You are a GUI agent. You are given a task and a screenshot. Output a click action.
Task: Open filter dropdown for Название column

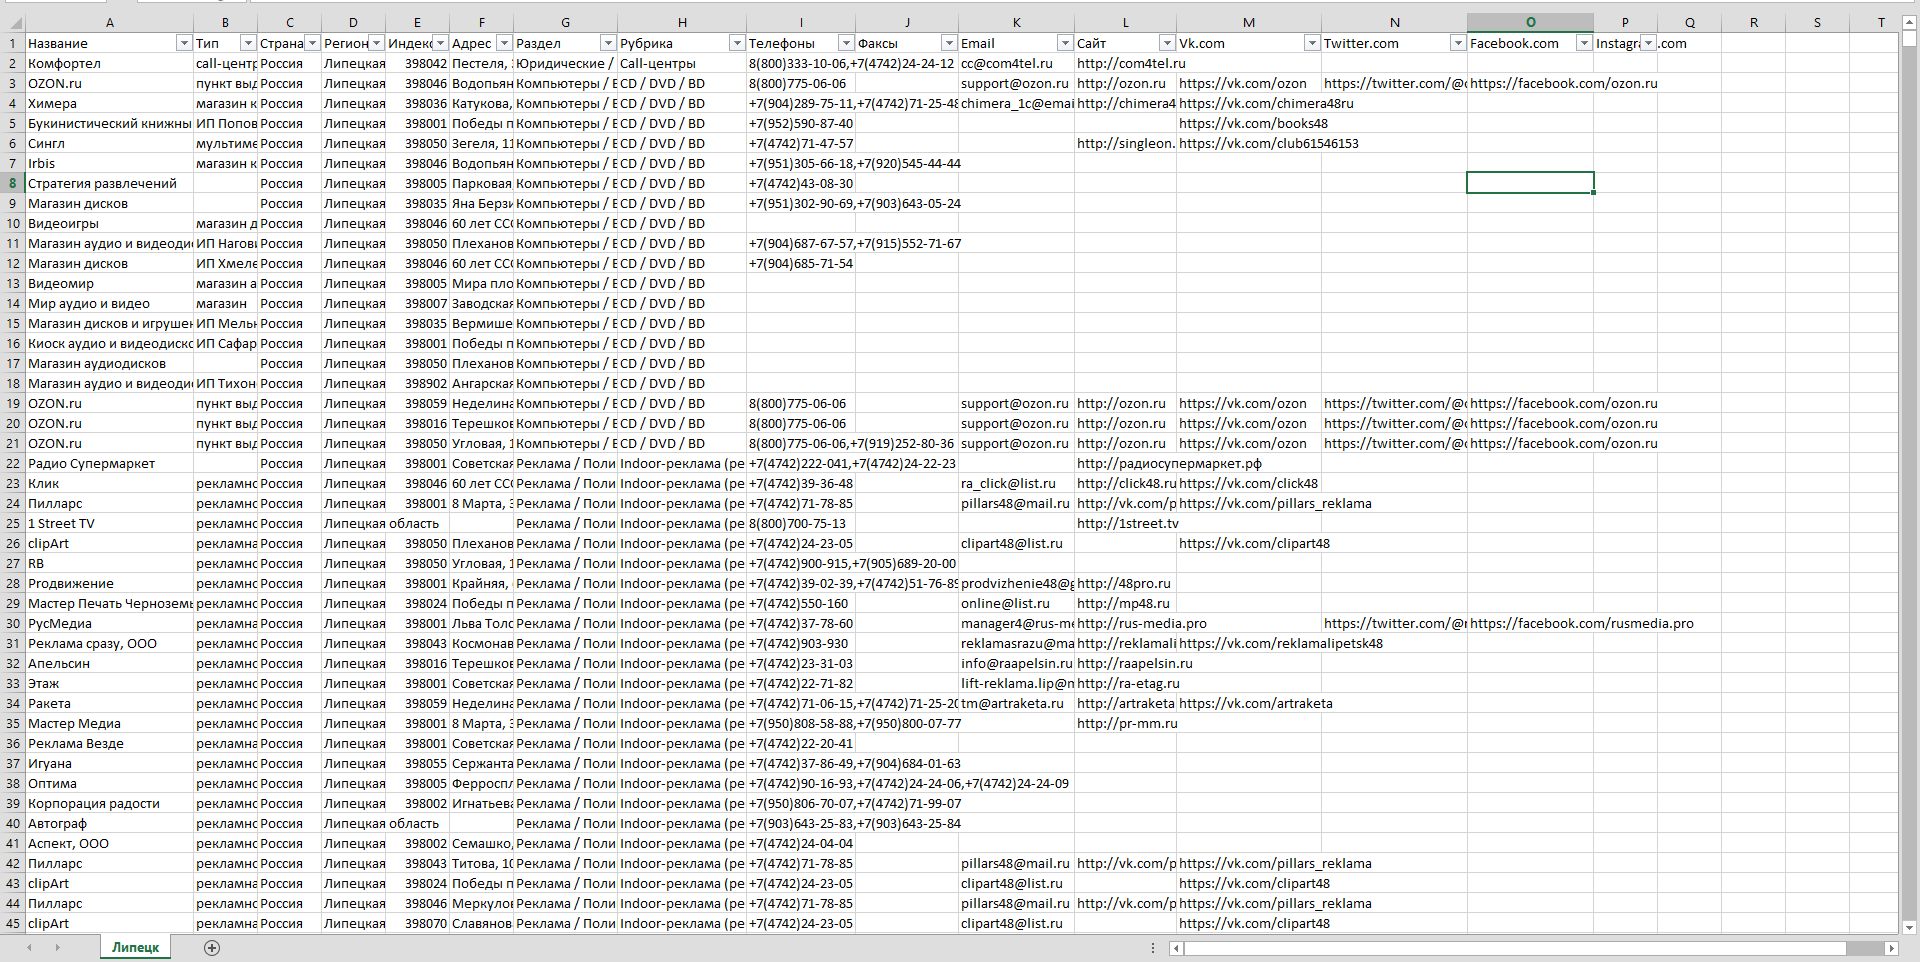pyautogui.click(x=184, y=43)
